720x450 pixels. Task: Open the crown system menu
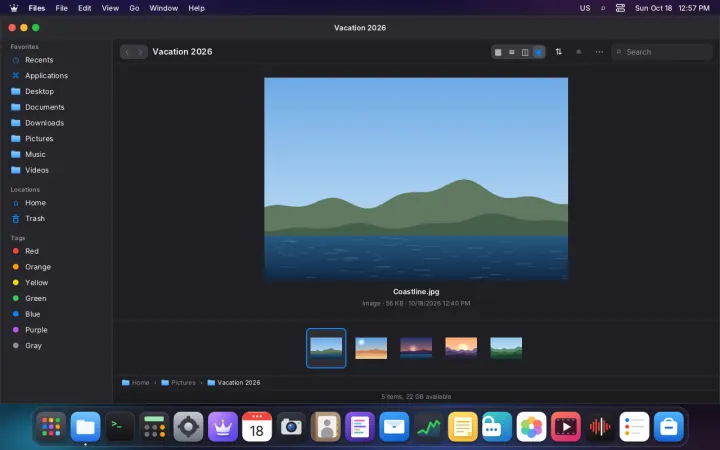point(14,8)
